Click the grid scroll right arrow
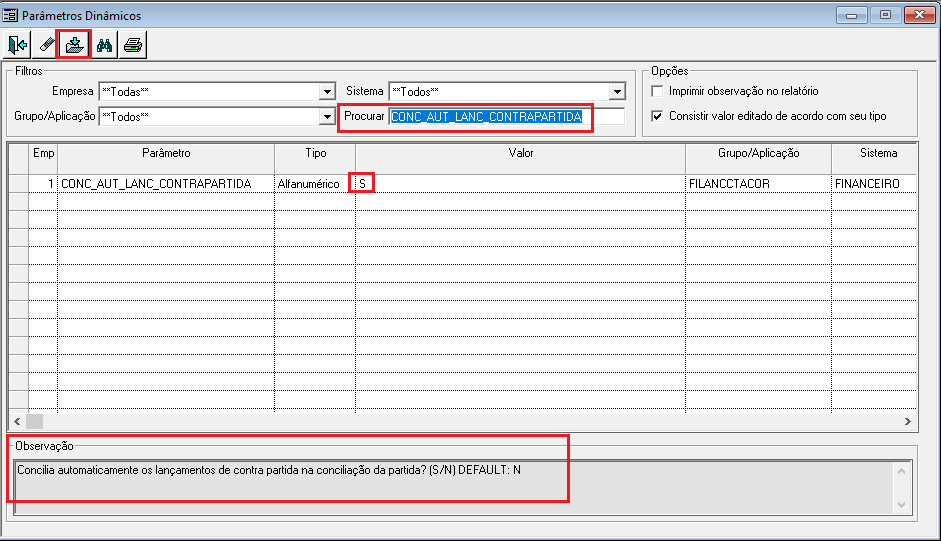Image resolution: width=941 pixels, height=541 pixels. 908,422
